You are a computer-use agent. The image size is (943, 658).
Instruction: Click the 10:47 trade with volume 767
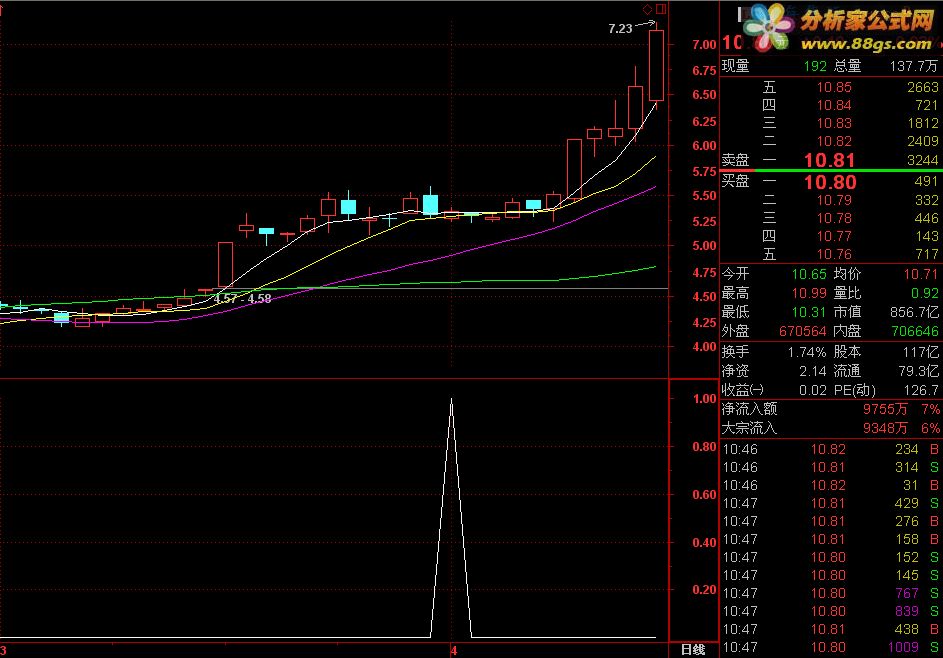[x=830, y=594]
